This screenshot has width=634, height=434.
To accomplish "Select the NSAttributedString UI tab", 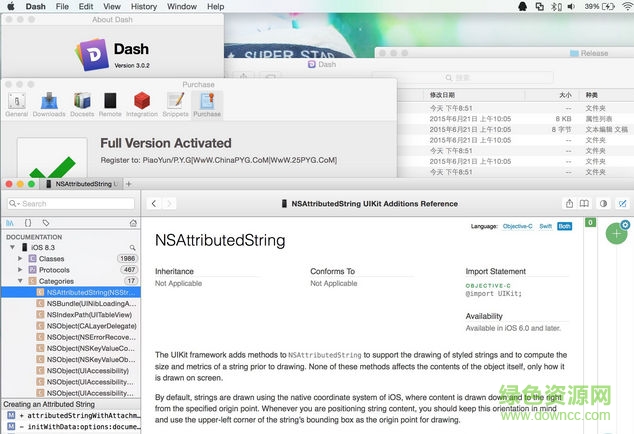I will tap(82, 184).
